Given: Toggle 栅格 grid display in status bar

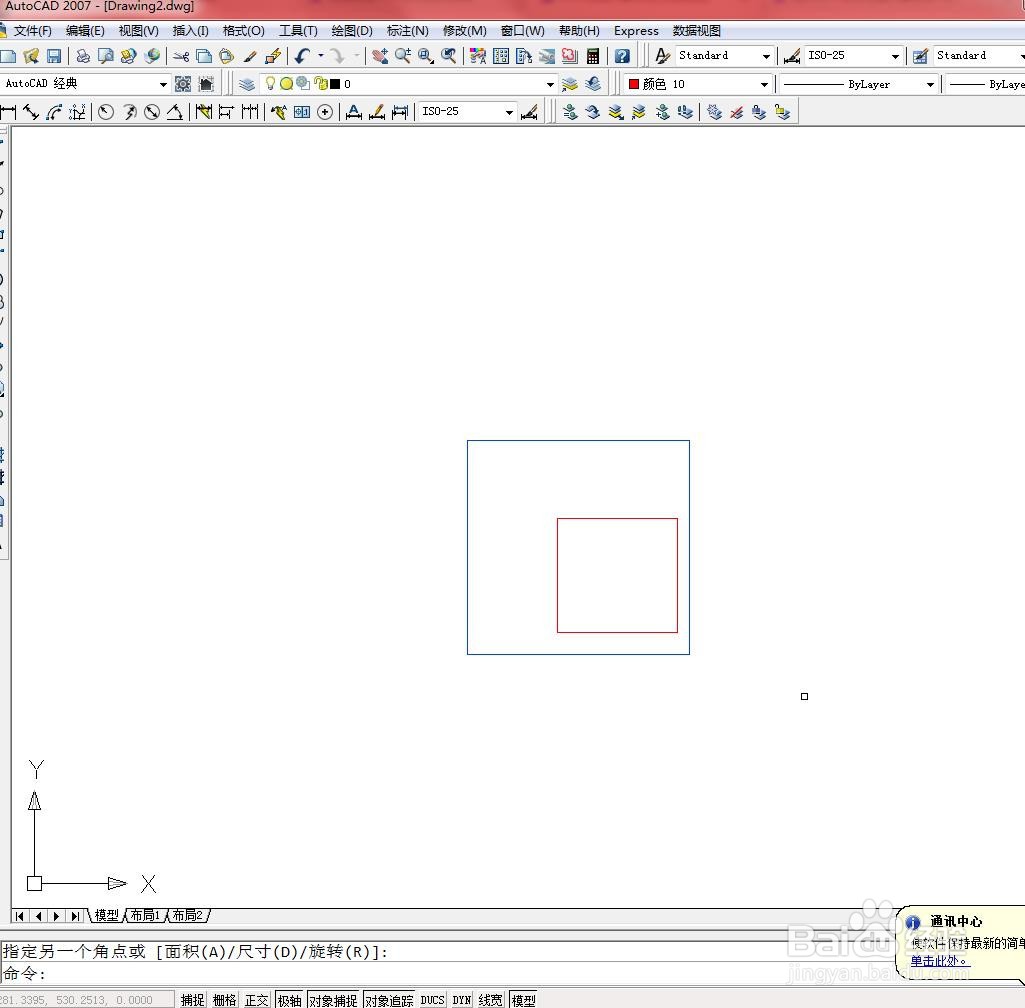Looking at the screenshot, I should tap(225, 1000).
